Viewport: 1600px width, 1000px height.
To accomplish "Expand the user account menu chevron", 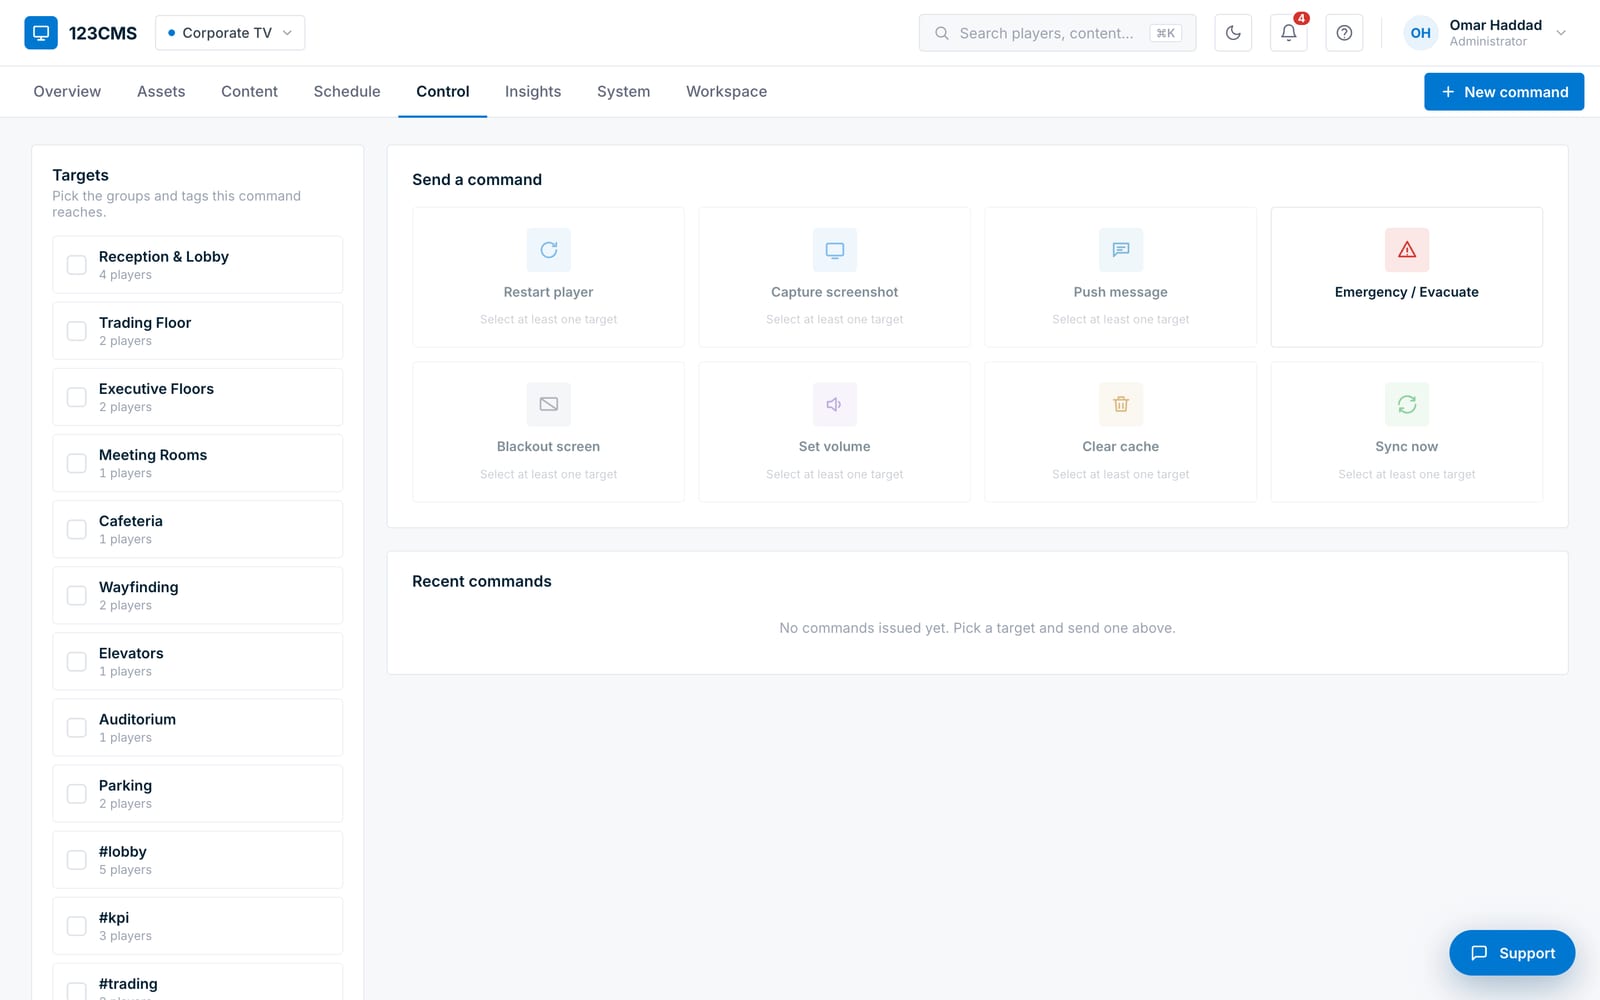I will point(1561,33).
